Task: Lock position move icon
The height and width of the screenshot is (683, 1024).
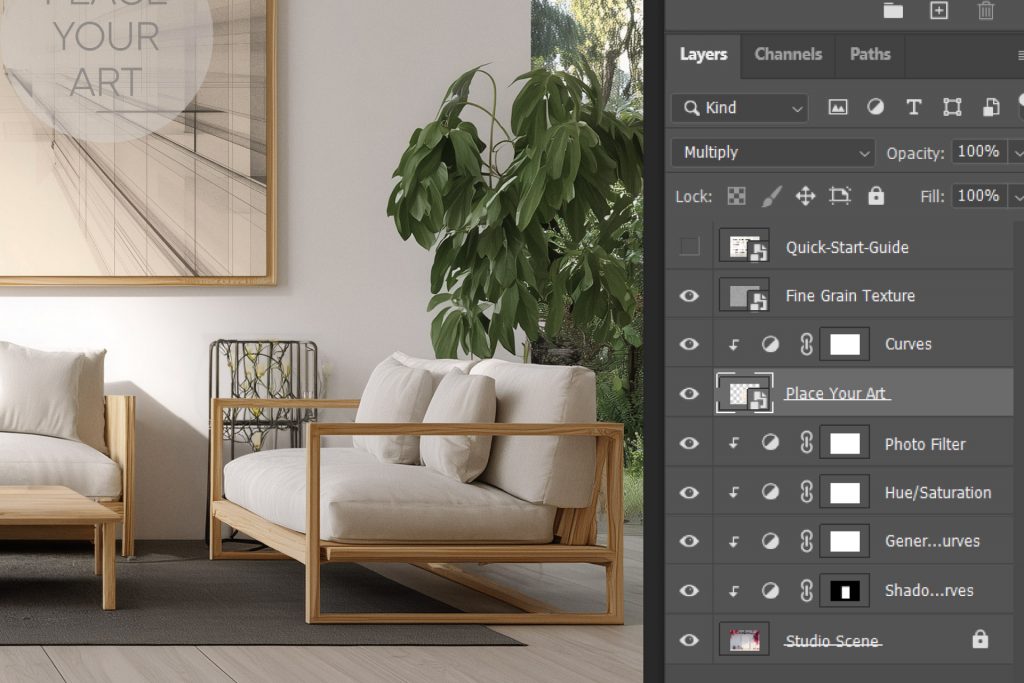Action: [805, 196]
